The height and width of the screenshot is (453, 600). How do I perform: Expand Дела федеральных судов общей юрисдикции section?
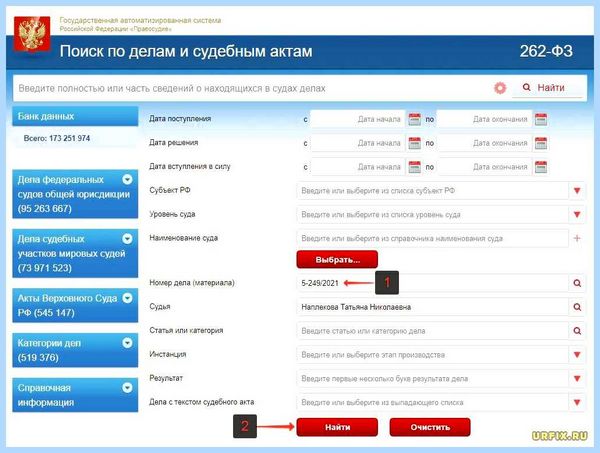click(127, 179)
